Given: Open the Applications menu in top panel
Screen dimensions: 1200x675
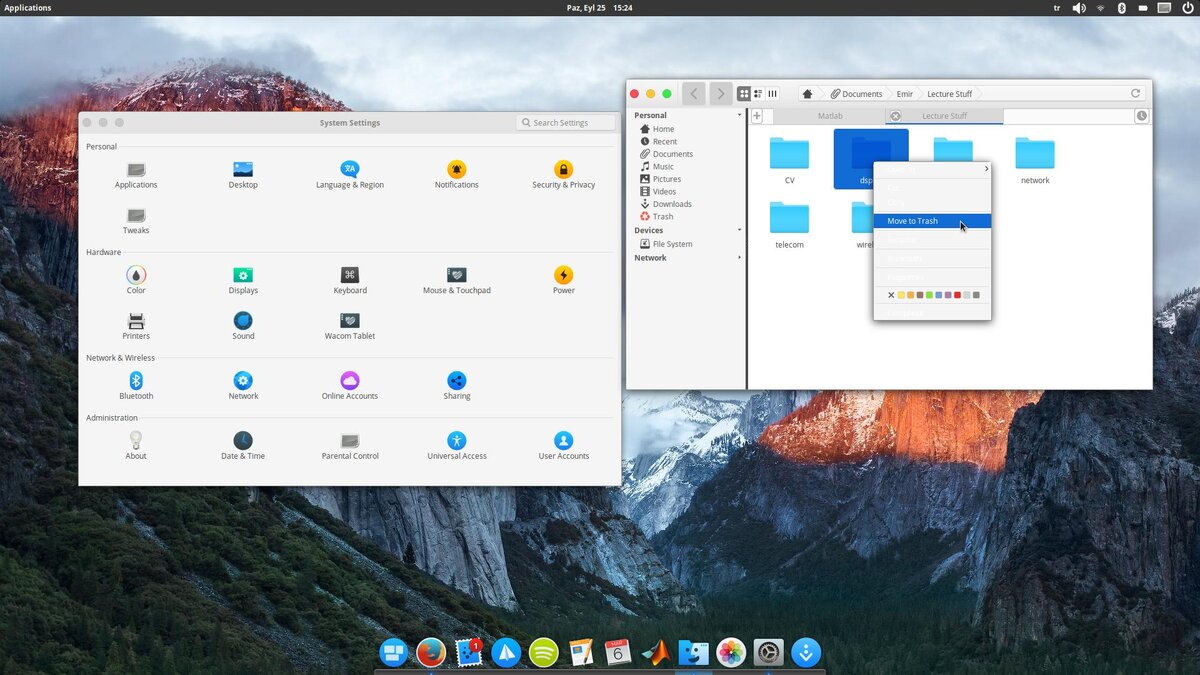Looking at the screenshot, I should coord(28,8).
